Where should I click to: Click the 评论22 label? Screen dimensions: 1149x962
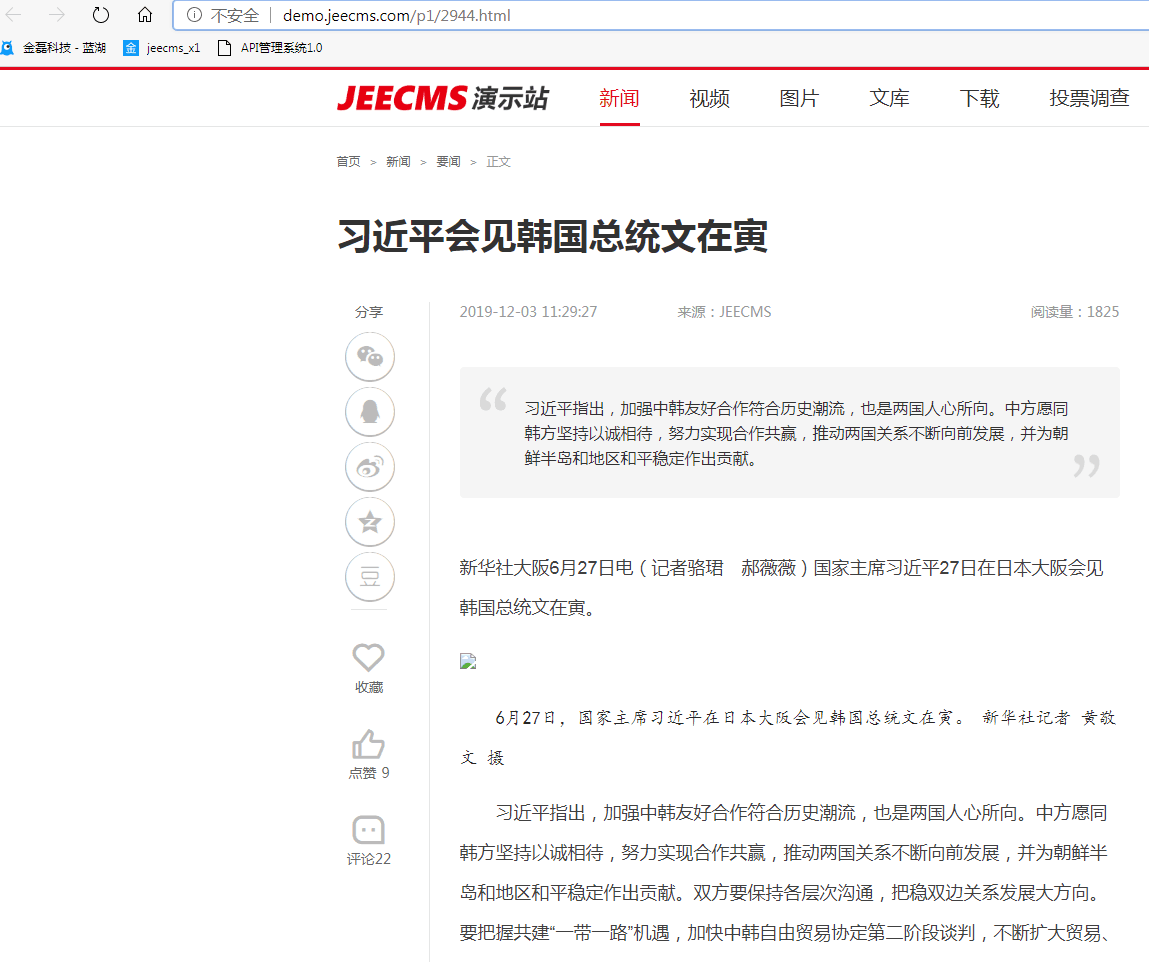(369, 859)
